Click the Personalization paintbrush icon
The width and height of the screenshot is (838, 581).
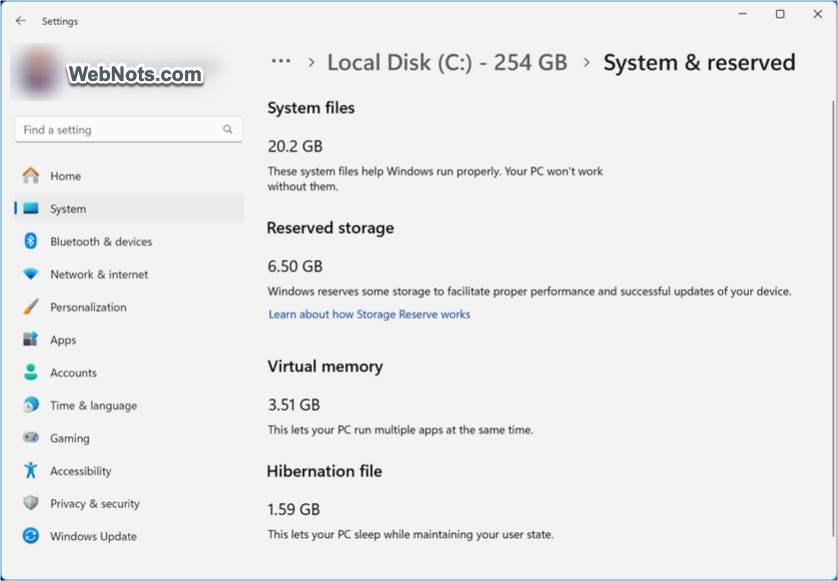point(31,307)
